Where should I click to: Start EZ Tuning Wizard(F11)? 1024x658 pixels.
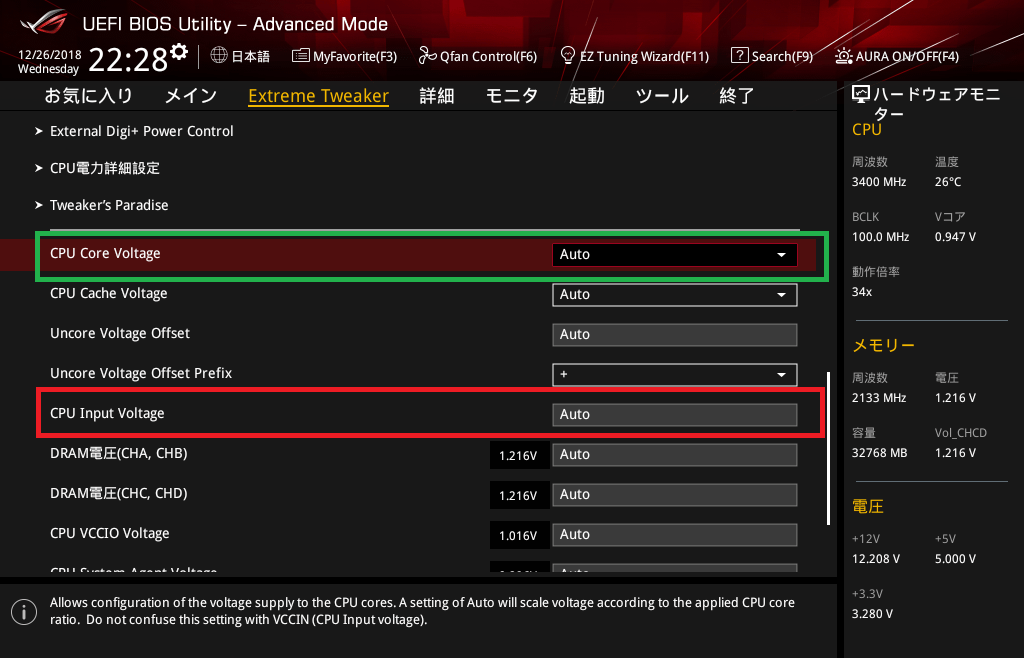(644, 56)
